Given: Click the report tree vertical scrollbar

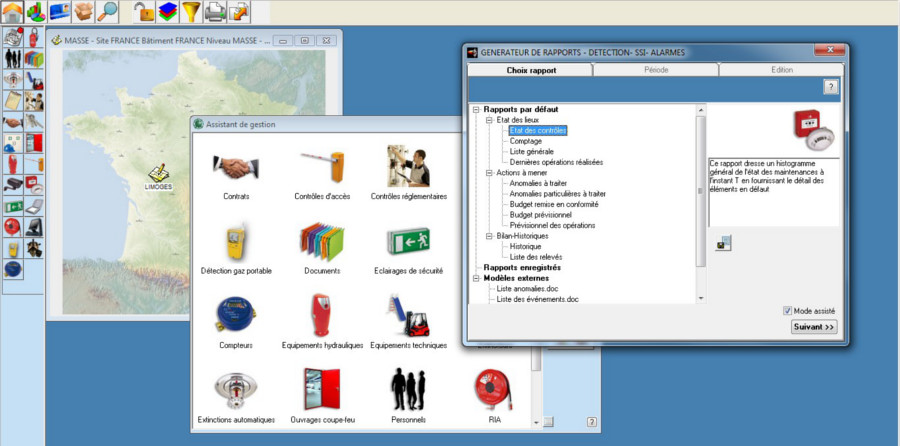Looking at the screenshot, I should (701, 191).
